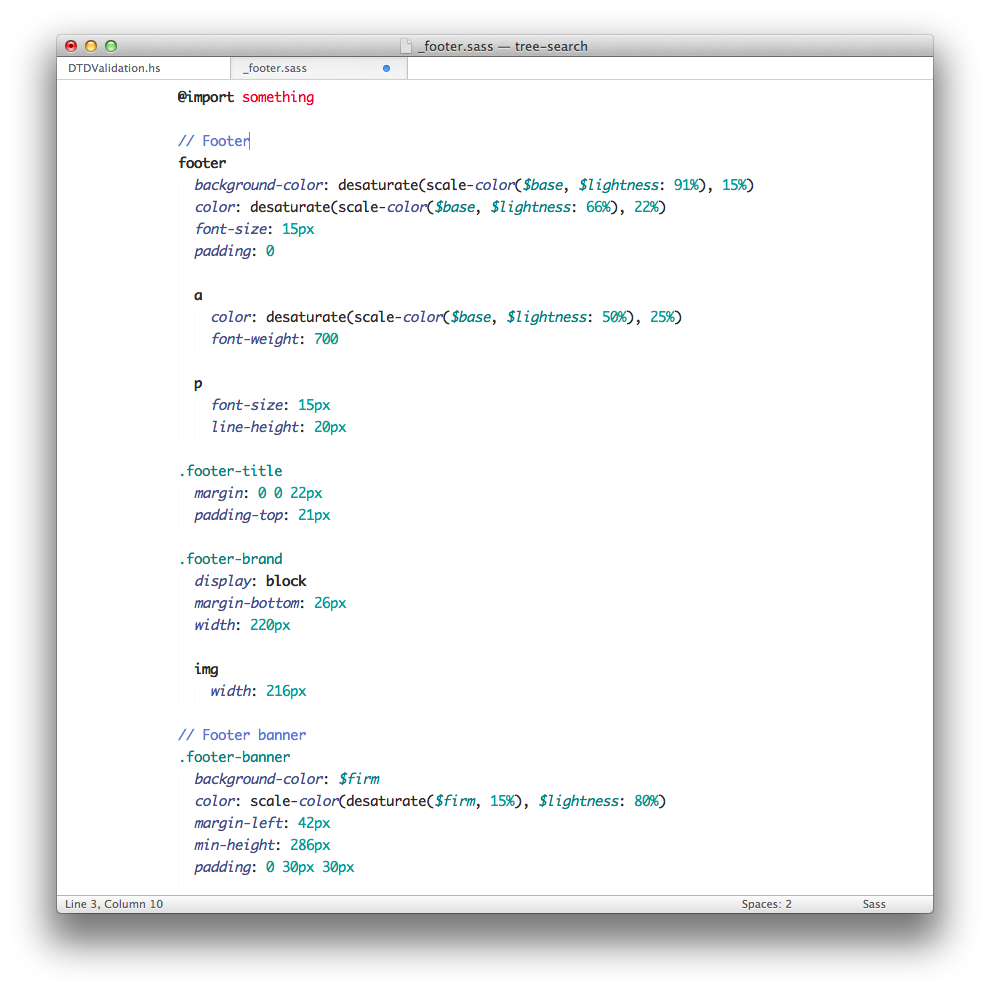
Task: Click the .footer-banner selector line
Action: (x=235, y=757)
